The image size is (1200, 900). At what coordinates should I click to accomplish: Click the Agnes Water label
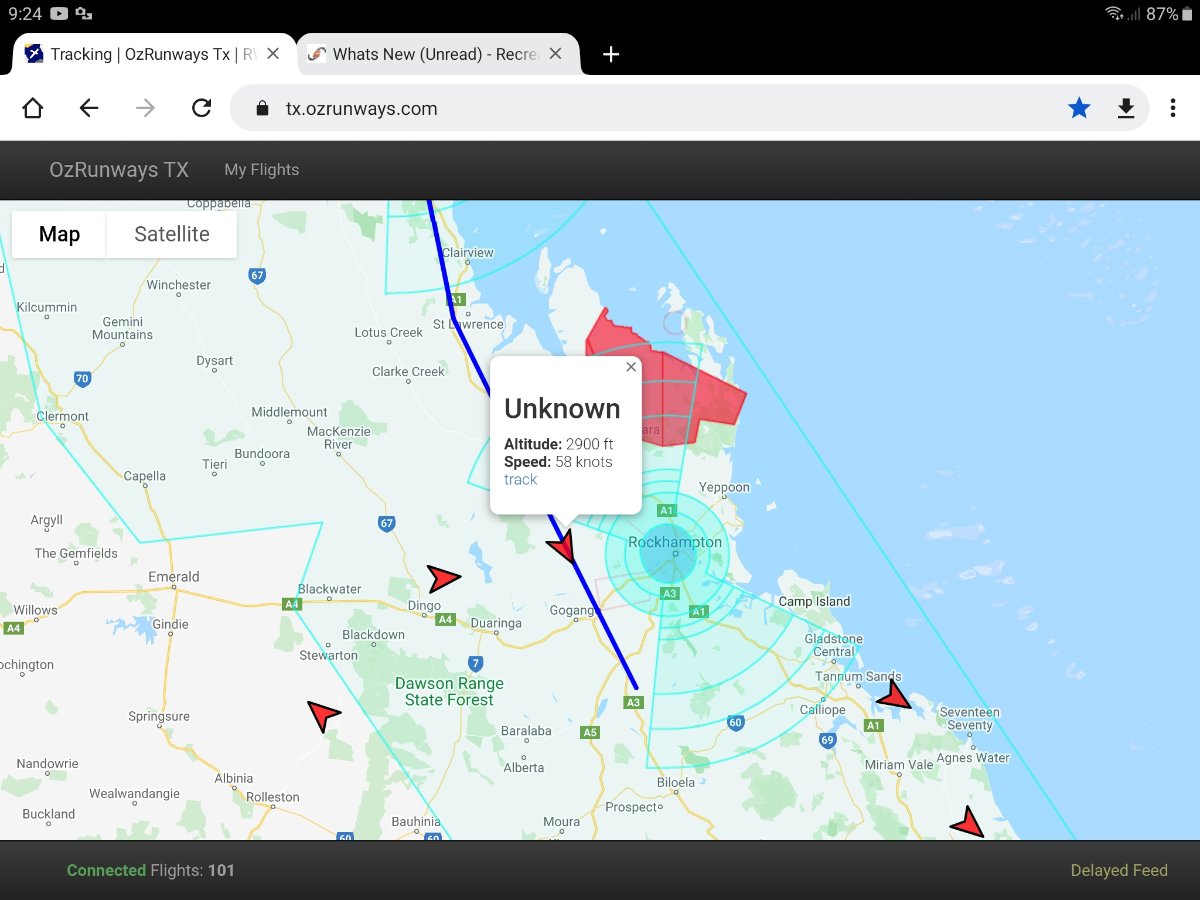pyautogui.click(x=973, y=758)
